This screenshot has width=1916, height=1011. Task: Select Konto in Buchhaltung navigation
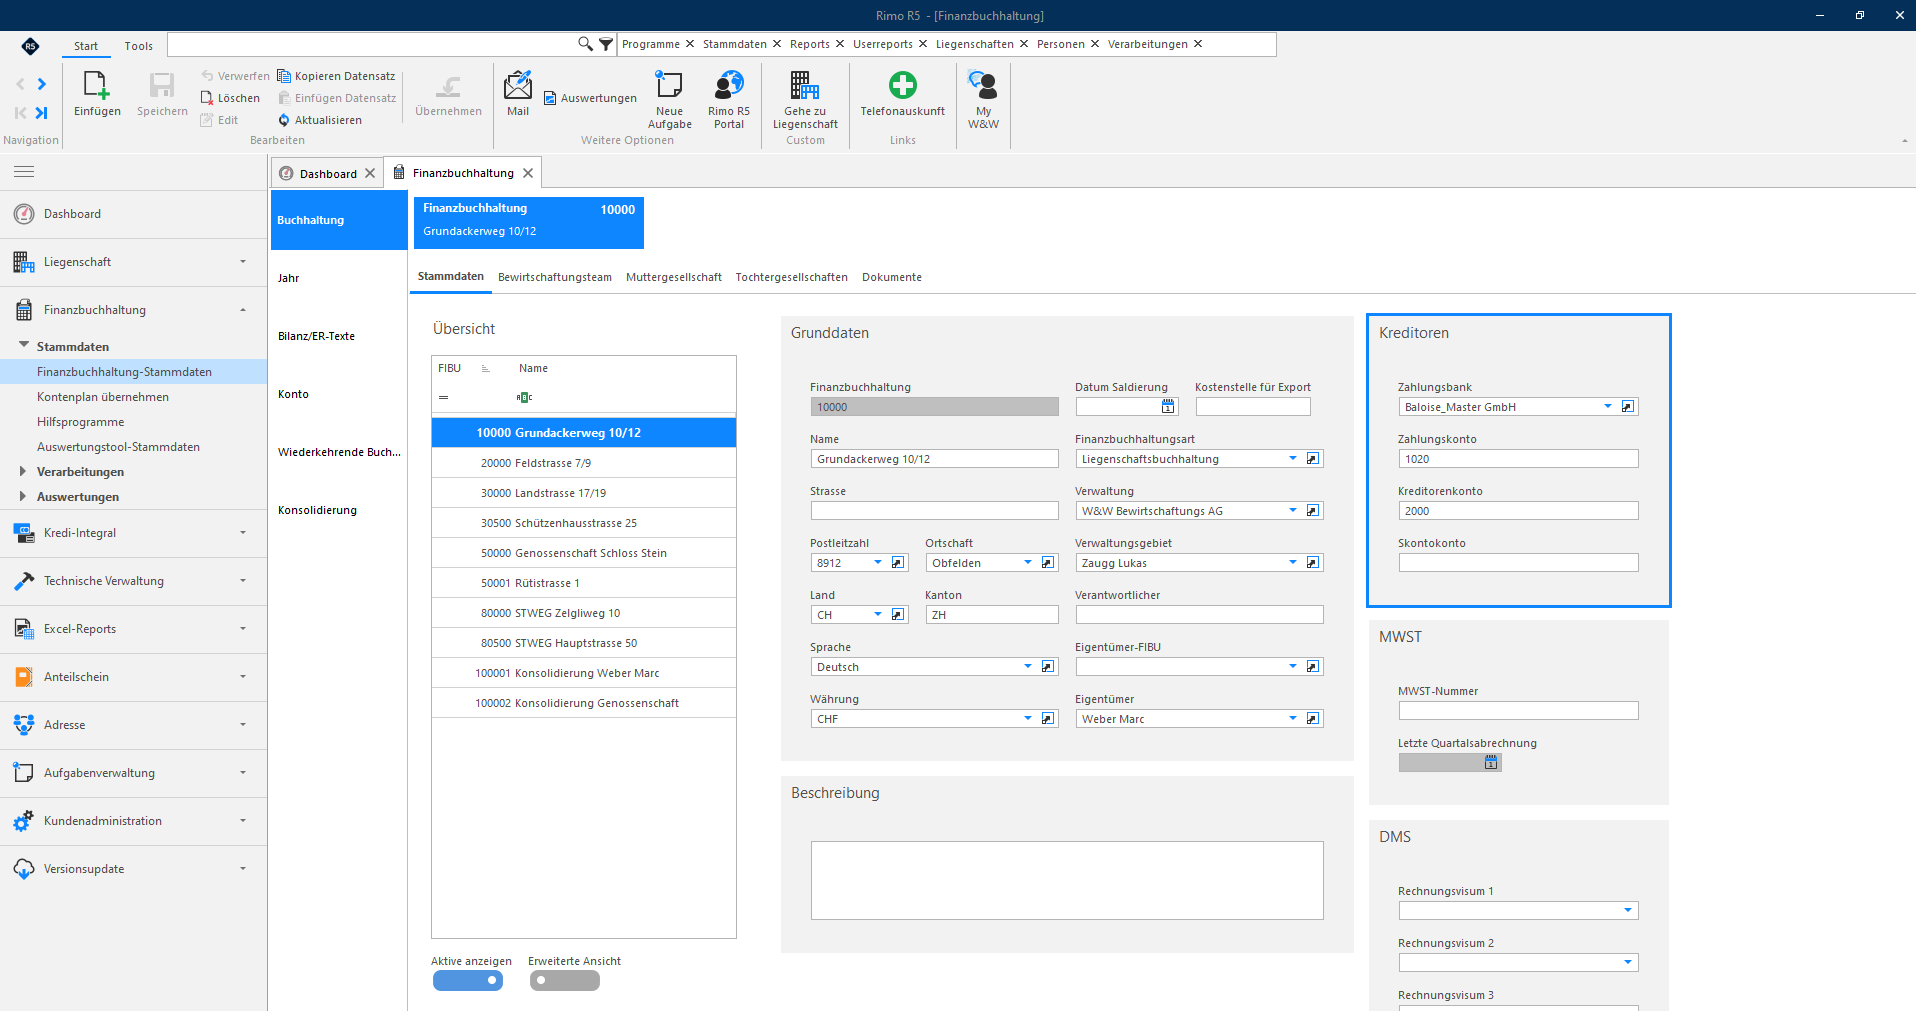[x=293, y=394]
